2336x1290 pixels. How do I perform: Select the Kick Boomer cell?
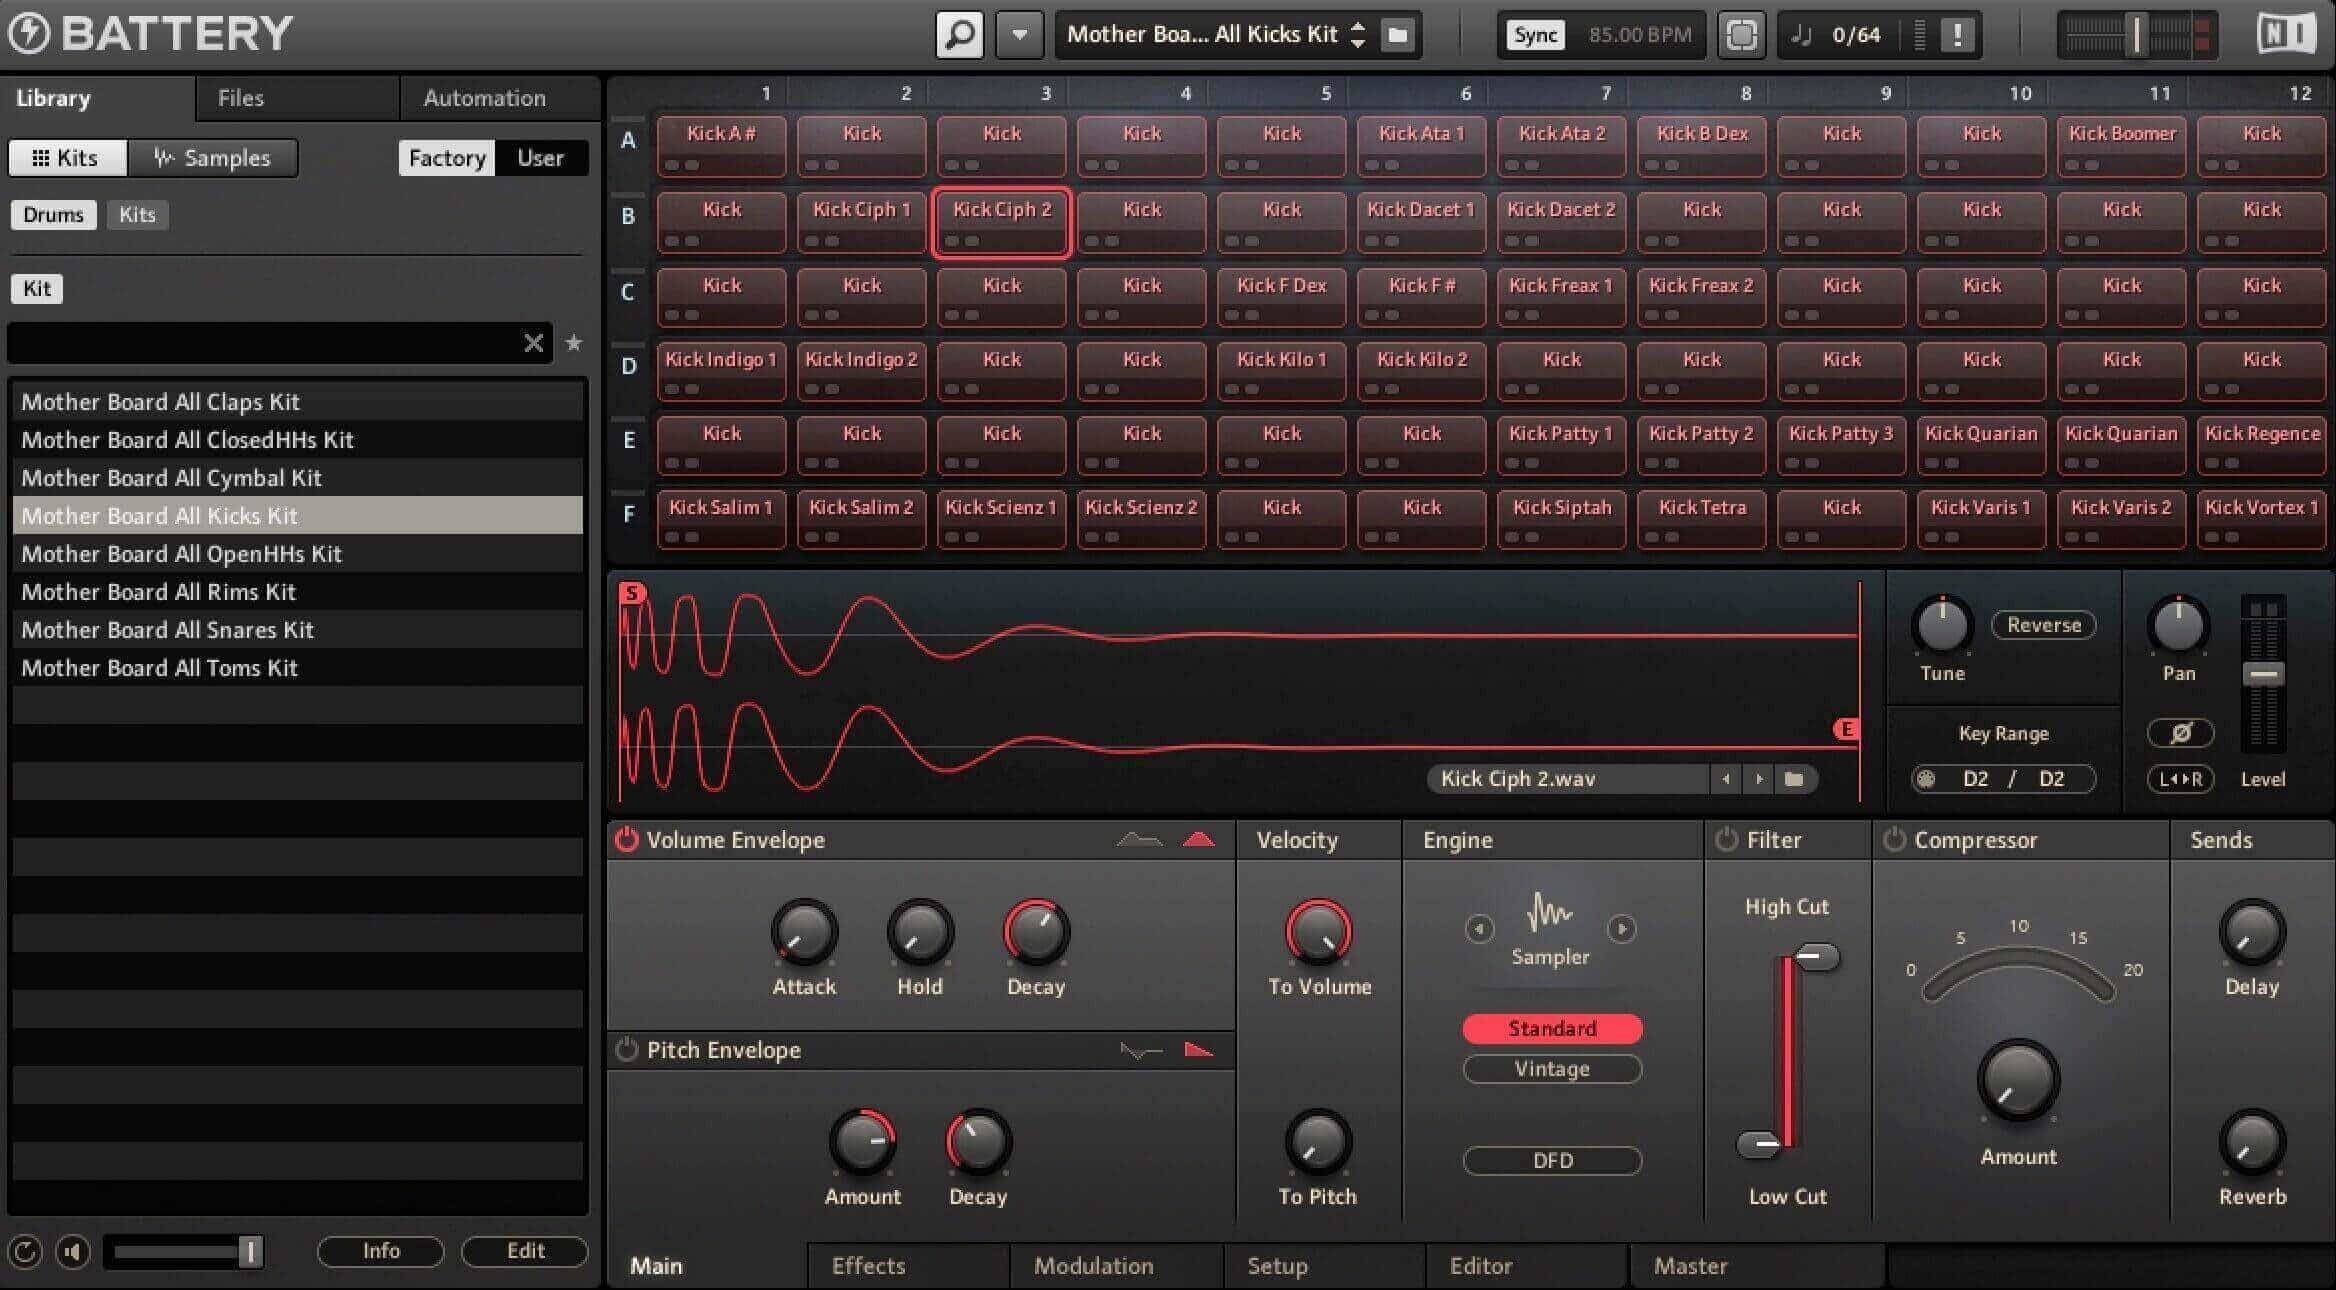tap(2121, 147)
